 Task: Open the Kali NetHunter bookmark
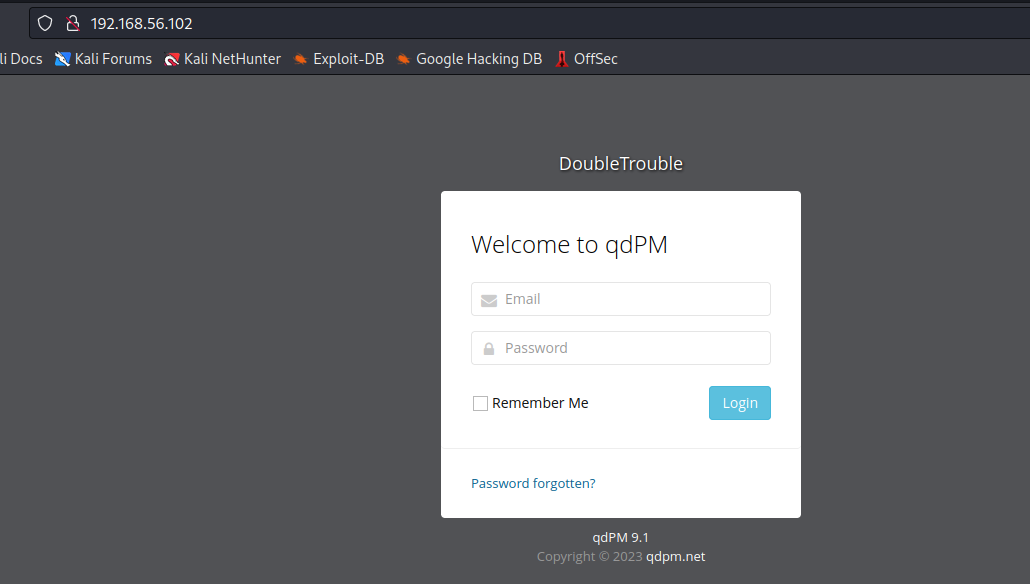223,59
